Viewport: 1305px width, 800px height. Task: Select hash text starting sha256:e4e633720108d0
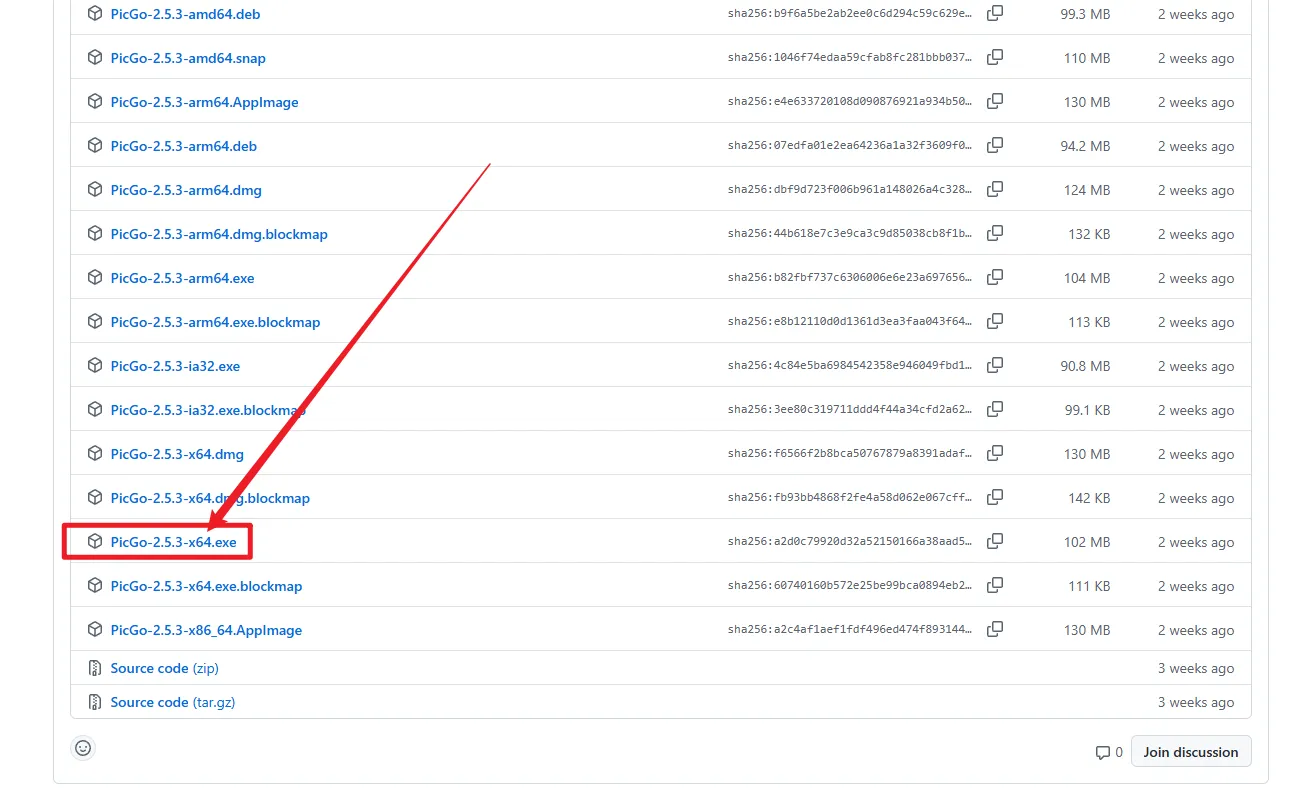click(x=850, y=102)
